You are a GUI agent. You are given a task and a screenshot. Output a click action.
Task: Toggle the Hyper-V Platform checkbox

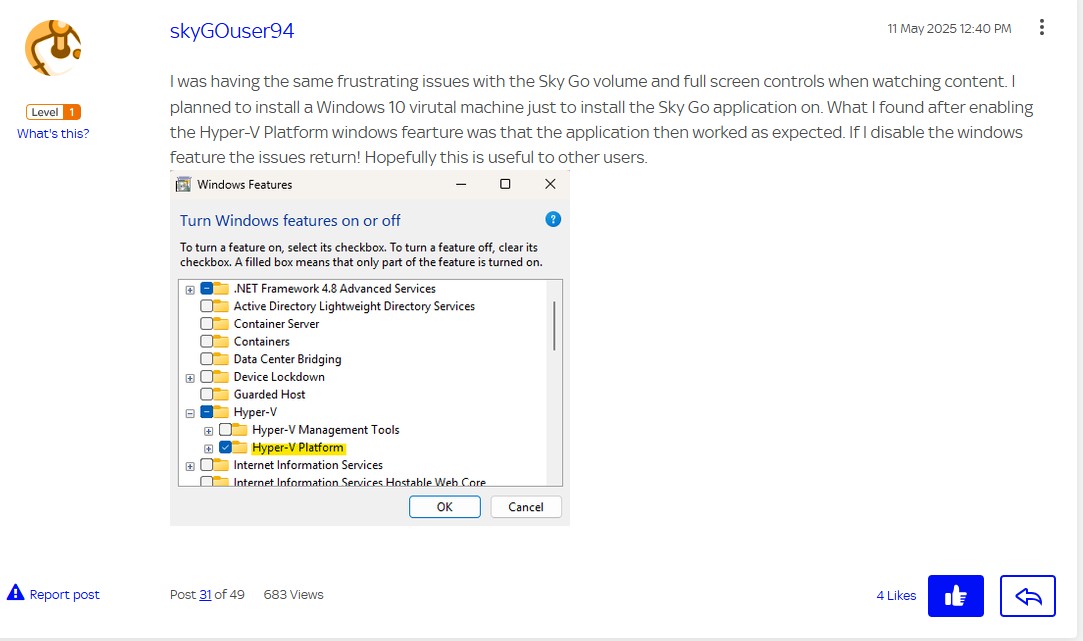(225, 448)
